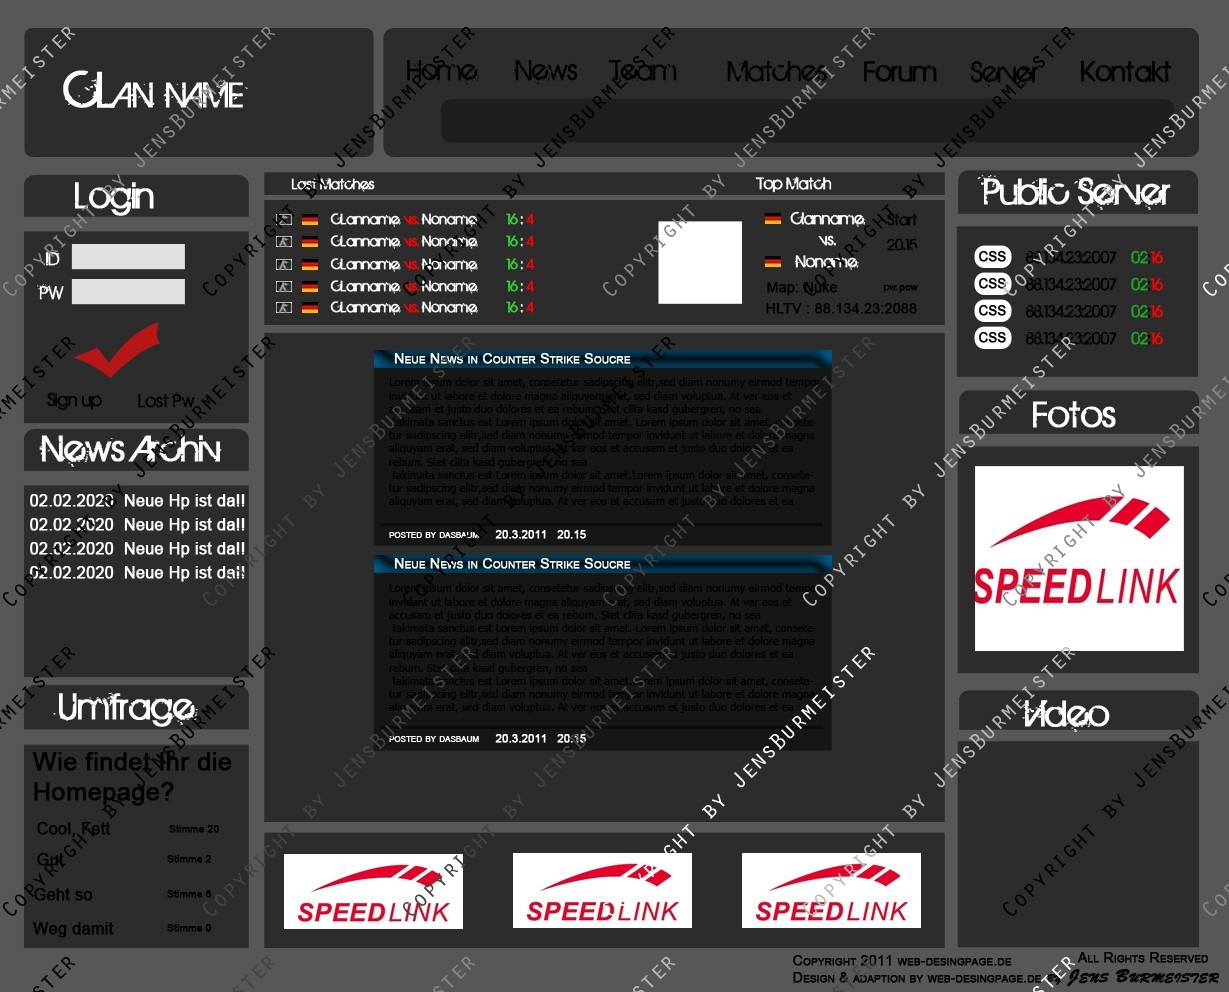Click the middle Speedlink sponsor banner

pyautogui.click(x=602, y=891)
